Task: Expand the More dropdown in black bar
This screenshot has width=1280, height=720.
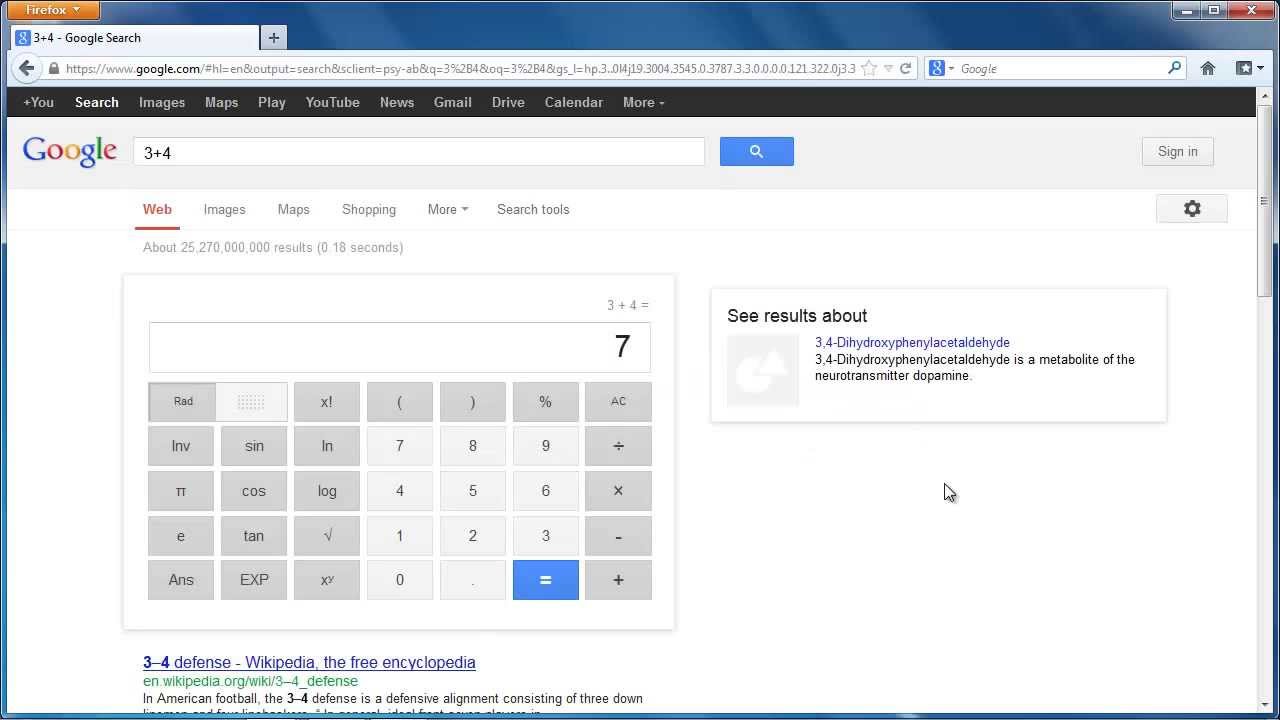Action: (643, 102)
